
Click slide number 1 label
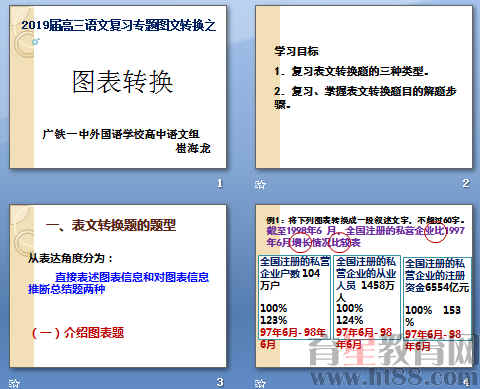pos(220,183)
